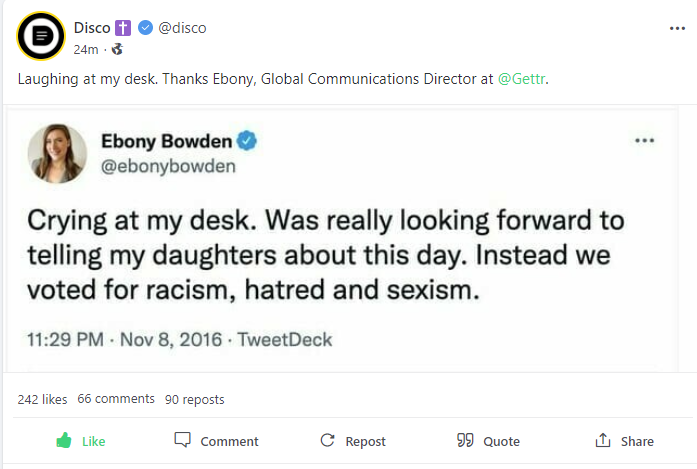Open the three-dot menu on embedded tweet
Viewport: 697px width, 469px height.
tap(644, 141)
